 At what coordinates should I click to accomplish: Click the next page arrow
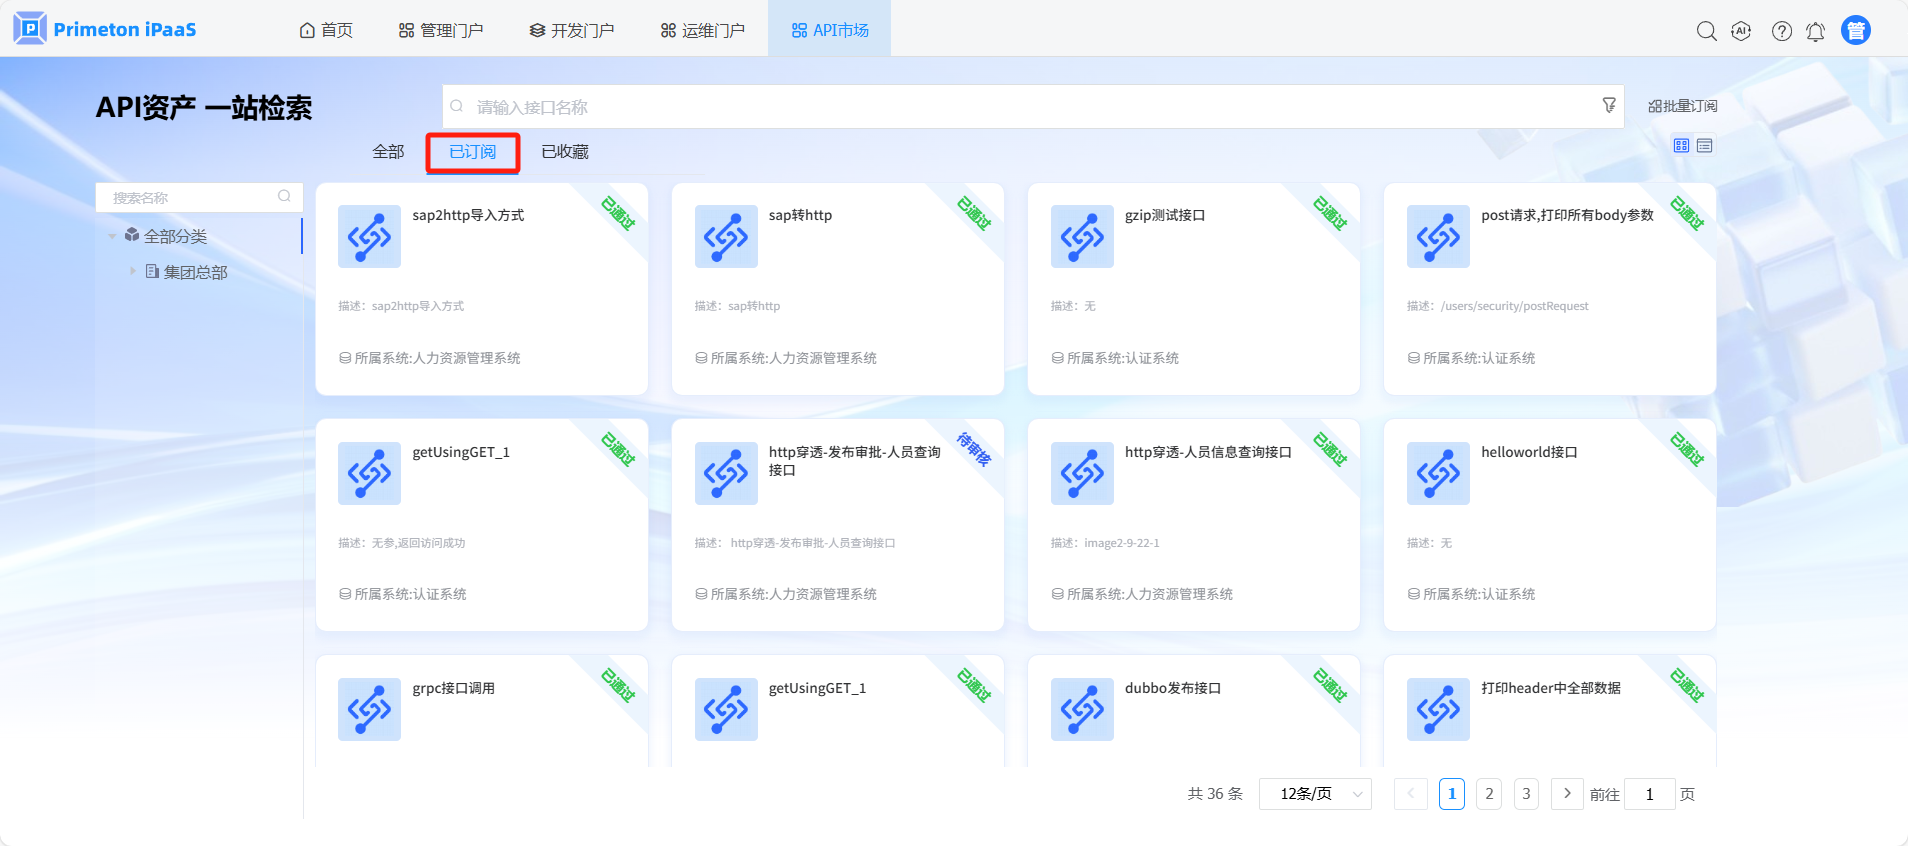coord(1567,794)
